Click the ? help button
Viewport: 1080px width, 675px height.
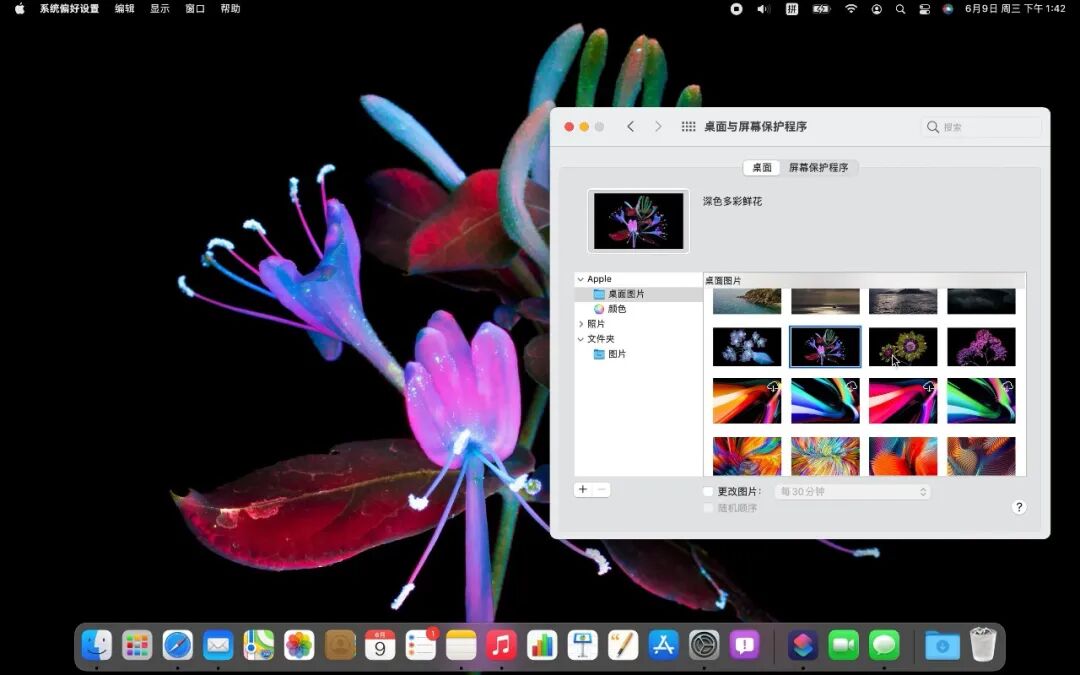coord(1019,507)
